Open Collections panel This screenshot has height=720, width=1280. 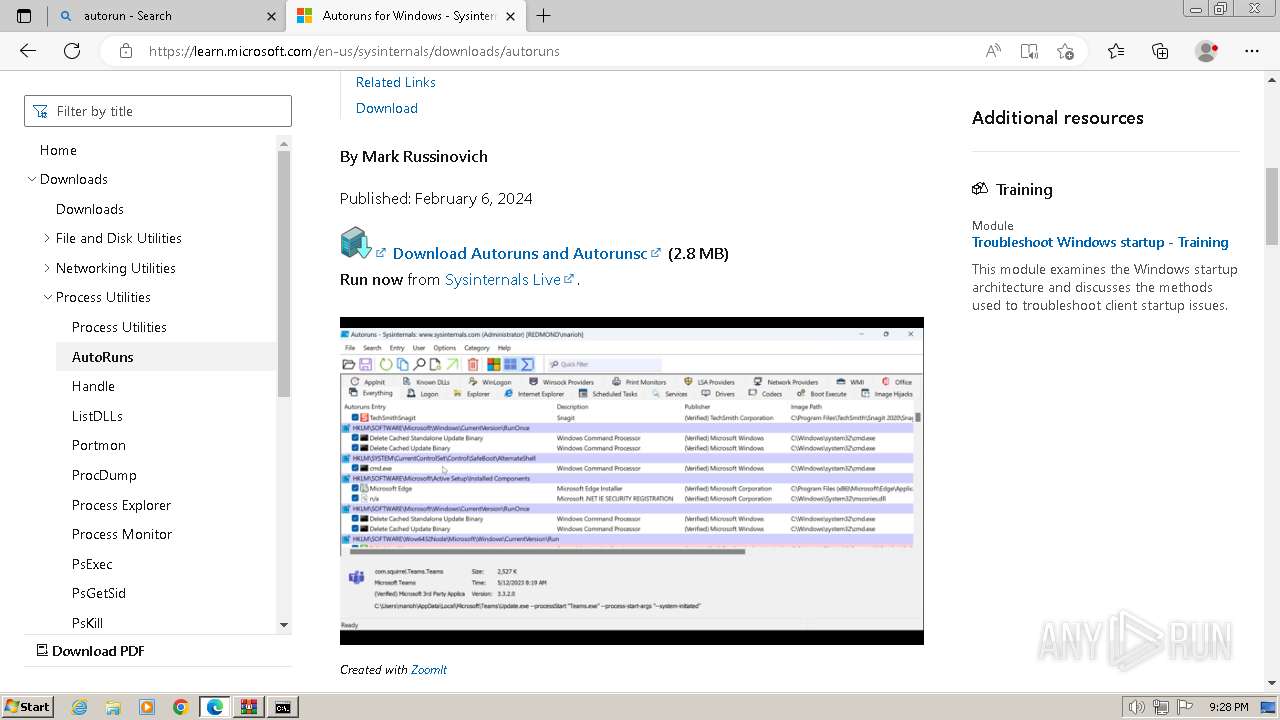coord(1160,51)
